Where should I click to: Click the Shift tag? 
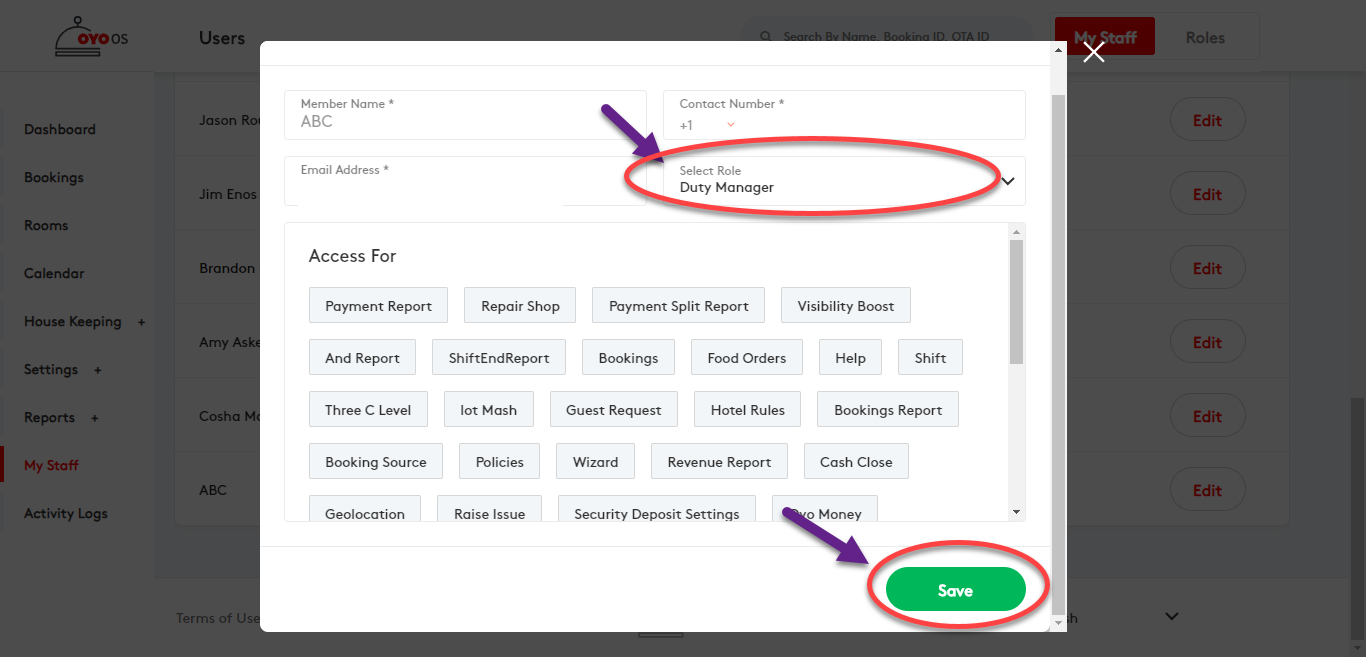(930, 358)
